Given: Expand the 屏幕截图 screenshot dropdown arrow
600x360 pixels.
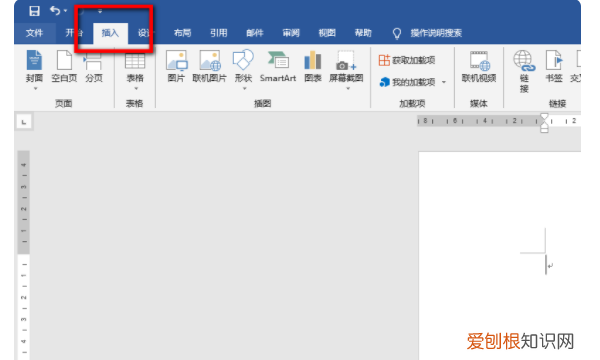Looking at the screenshot, I should coord(348,88).
